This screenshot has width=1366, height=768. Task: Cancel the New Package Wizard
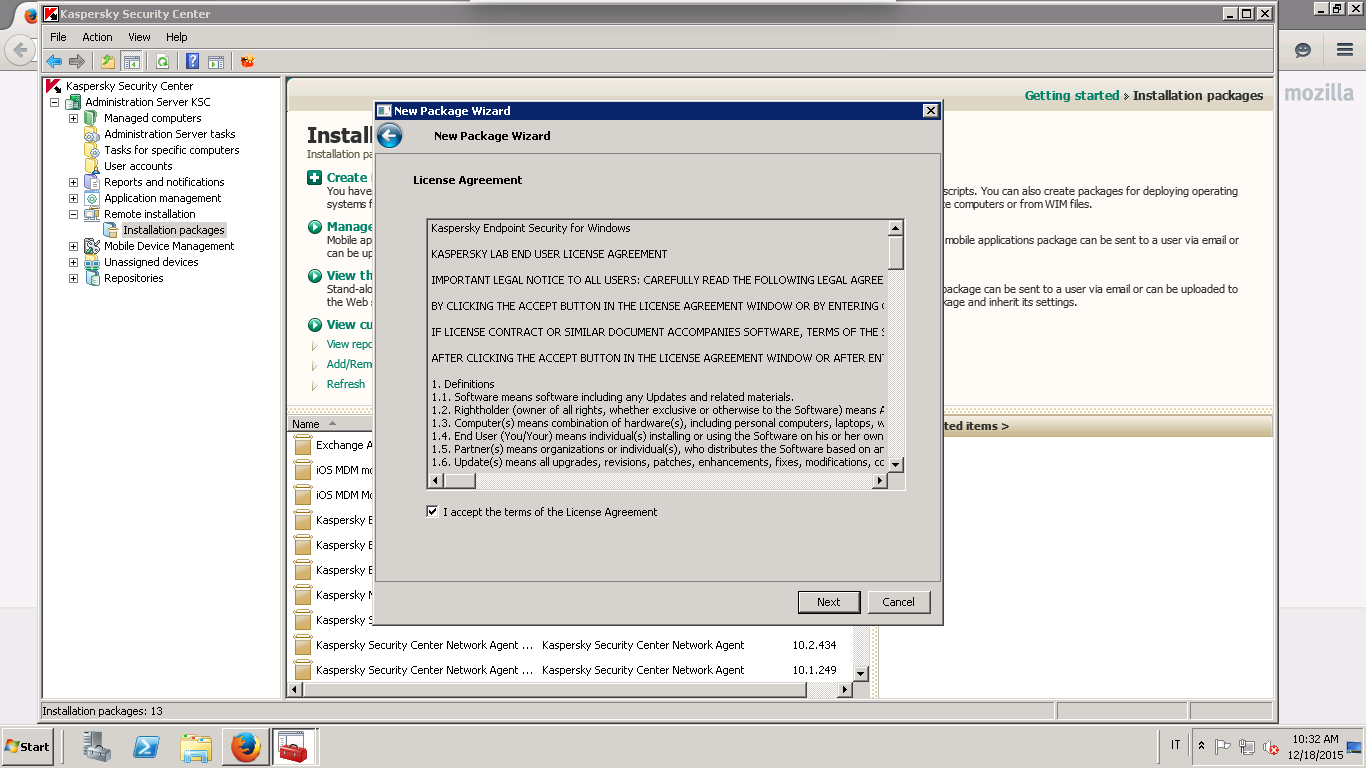tap(898, 602)
